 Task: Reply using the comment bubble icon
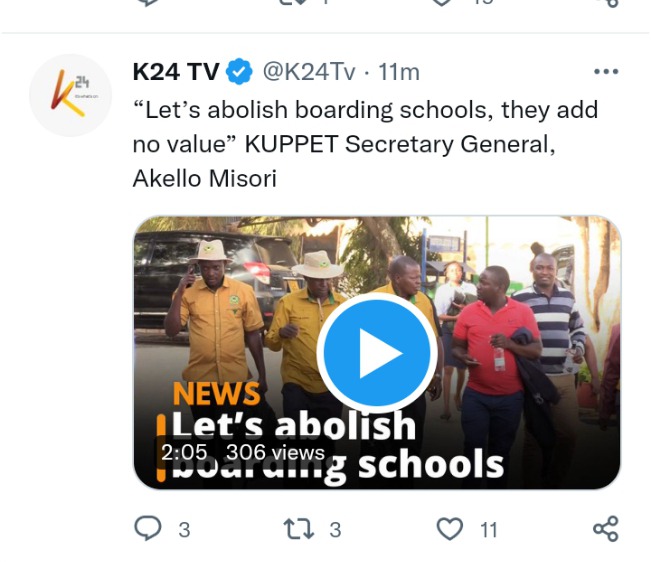(x=148, y=528)
